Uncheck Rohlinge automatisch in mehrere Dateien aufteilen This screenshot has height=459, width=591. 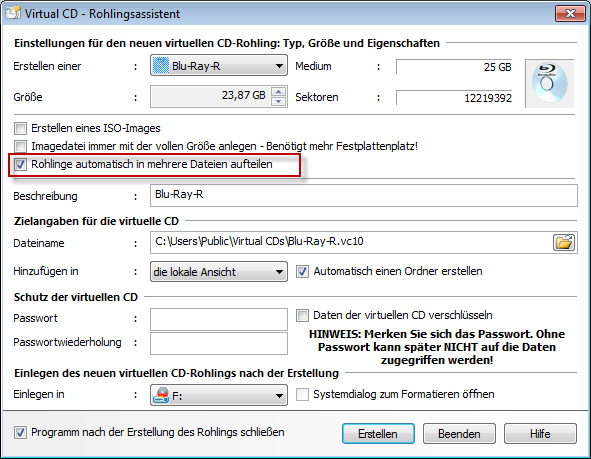pos(20,164)
